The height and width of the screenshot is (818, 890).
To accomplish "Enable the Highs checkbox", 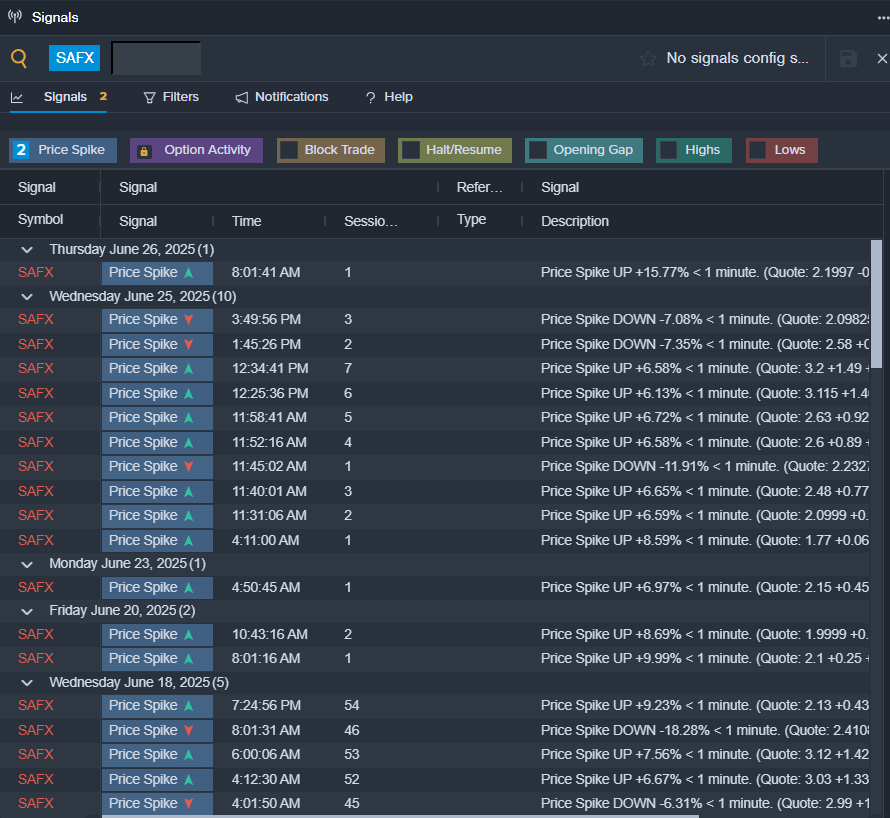I will click(x=668, y=150).
